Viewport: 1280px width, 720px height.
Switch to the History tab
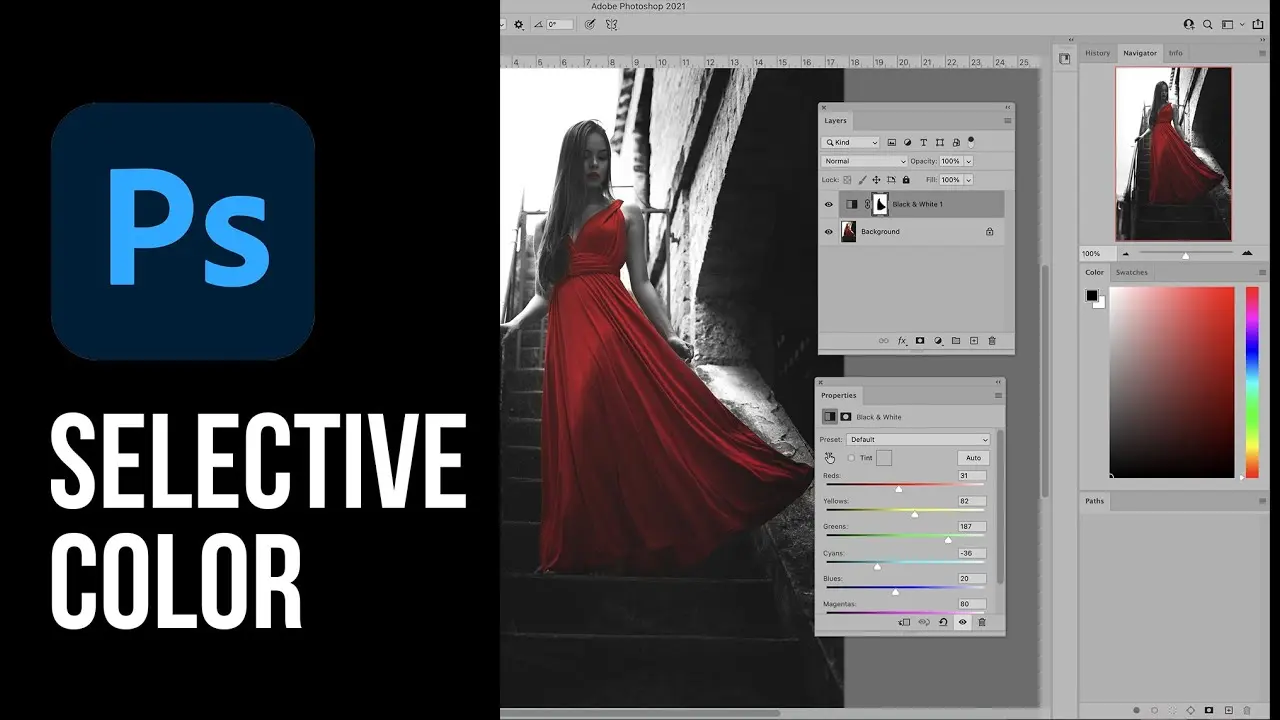coord(1097,53)
